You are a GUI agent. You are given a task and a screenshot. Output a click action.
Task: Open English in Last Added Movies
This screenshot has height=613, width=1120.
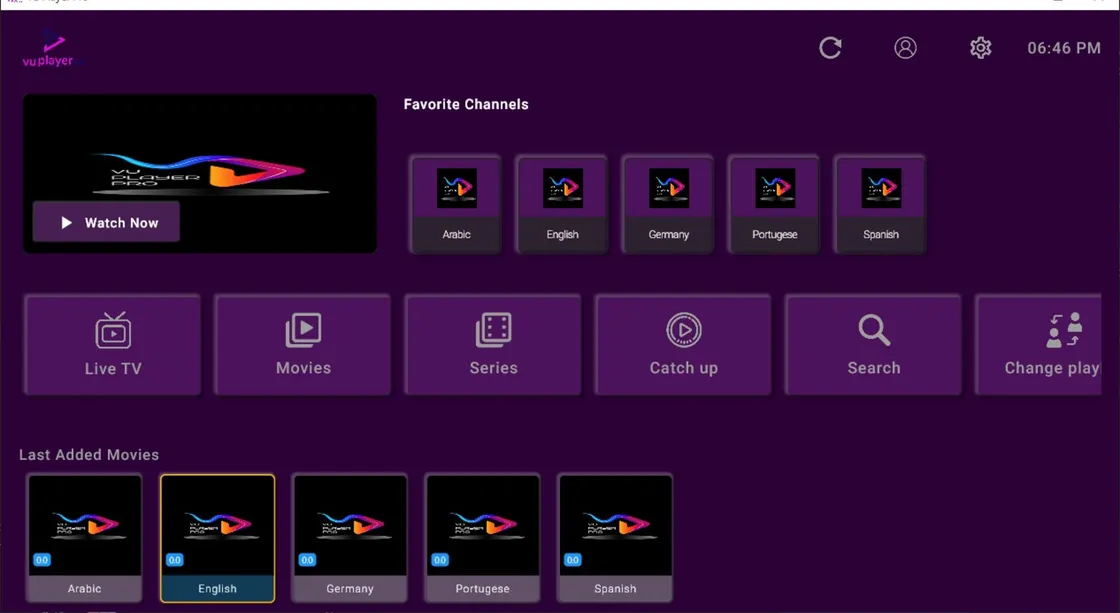(217, 538)
